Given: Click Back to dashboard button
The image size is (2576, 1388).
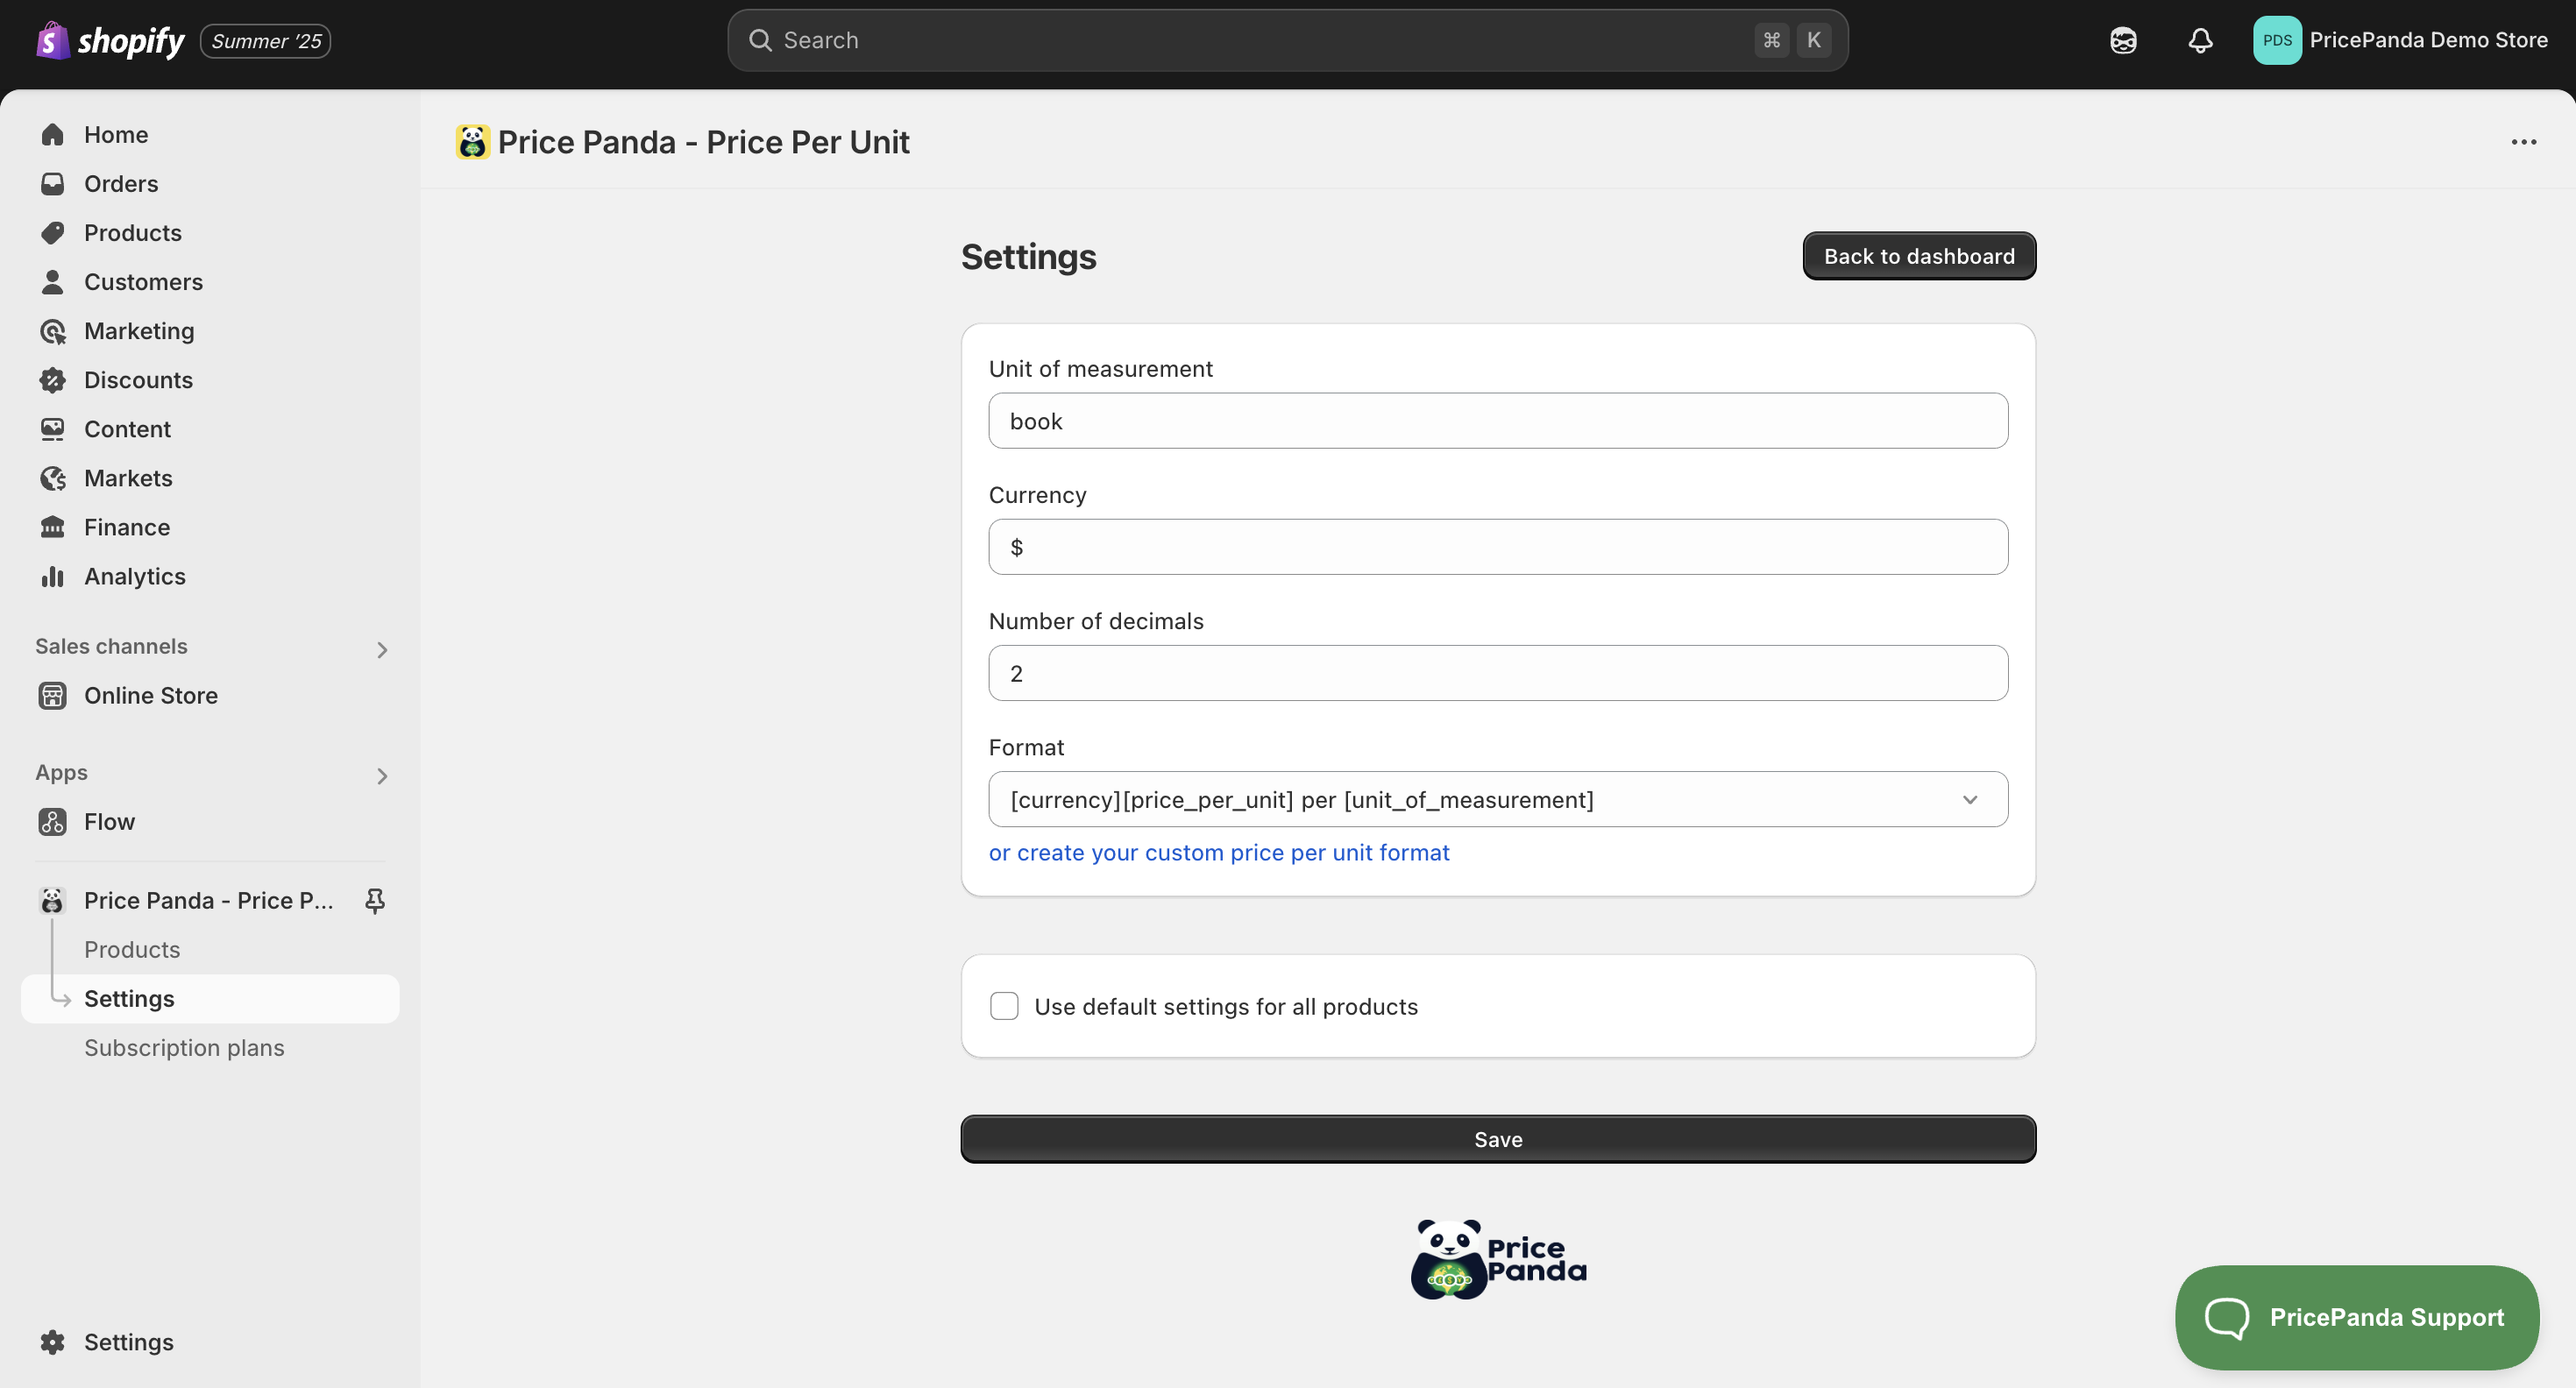Looking at the screenshot, I should click(x=1919, y=256).
